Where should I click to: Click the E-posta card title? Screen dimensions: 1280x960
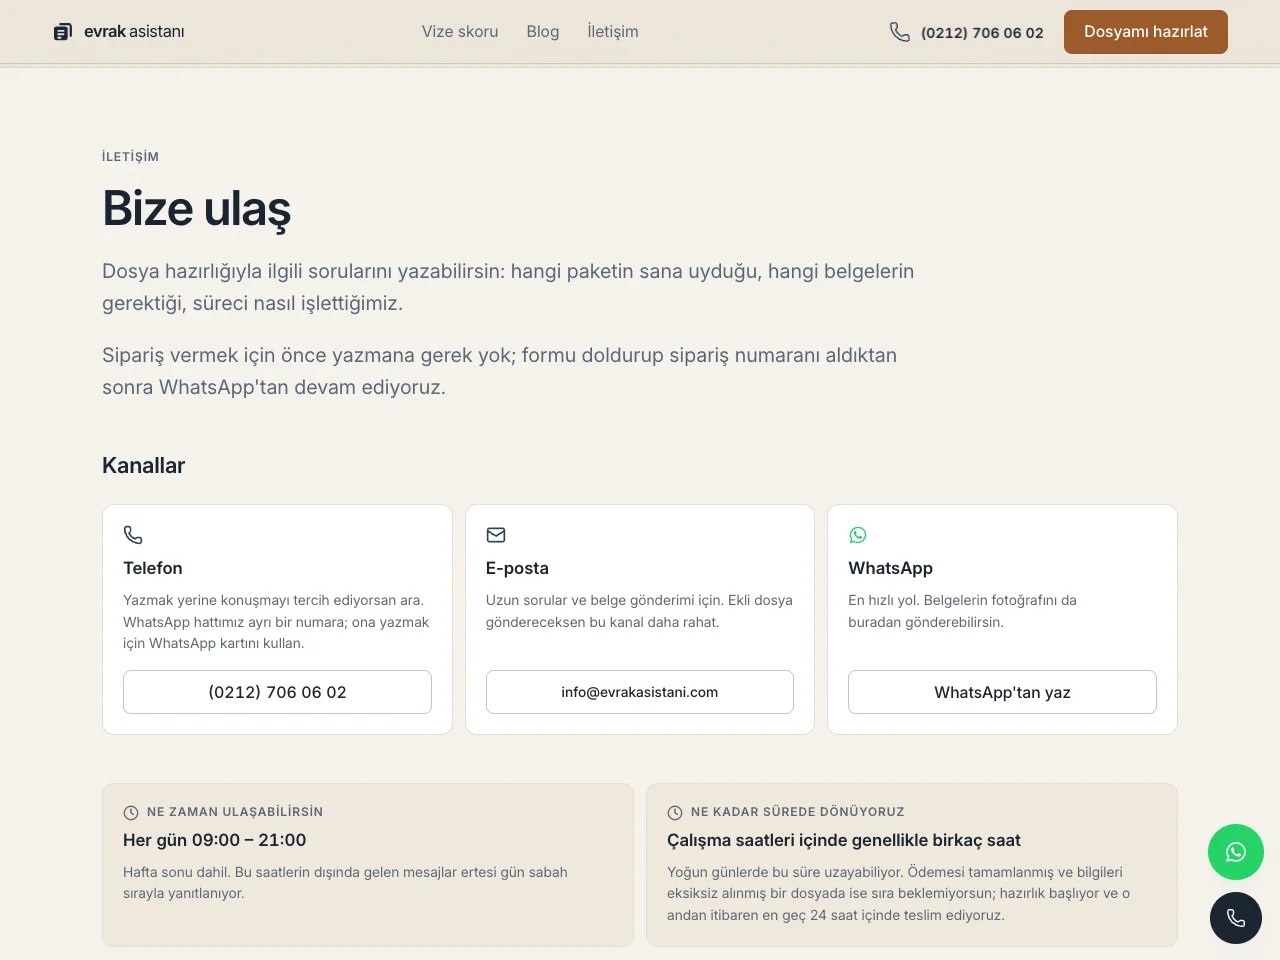pyautogui.click(x=517, y=568)
